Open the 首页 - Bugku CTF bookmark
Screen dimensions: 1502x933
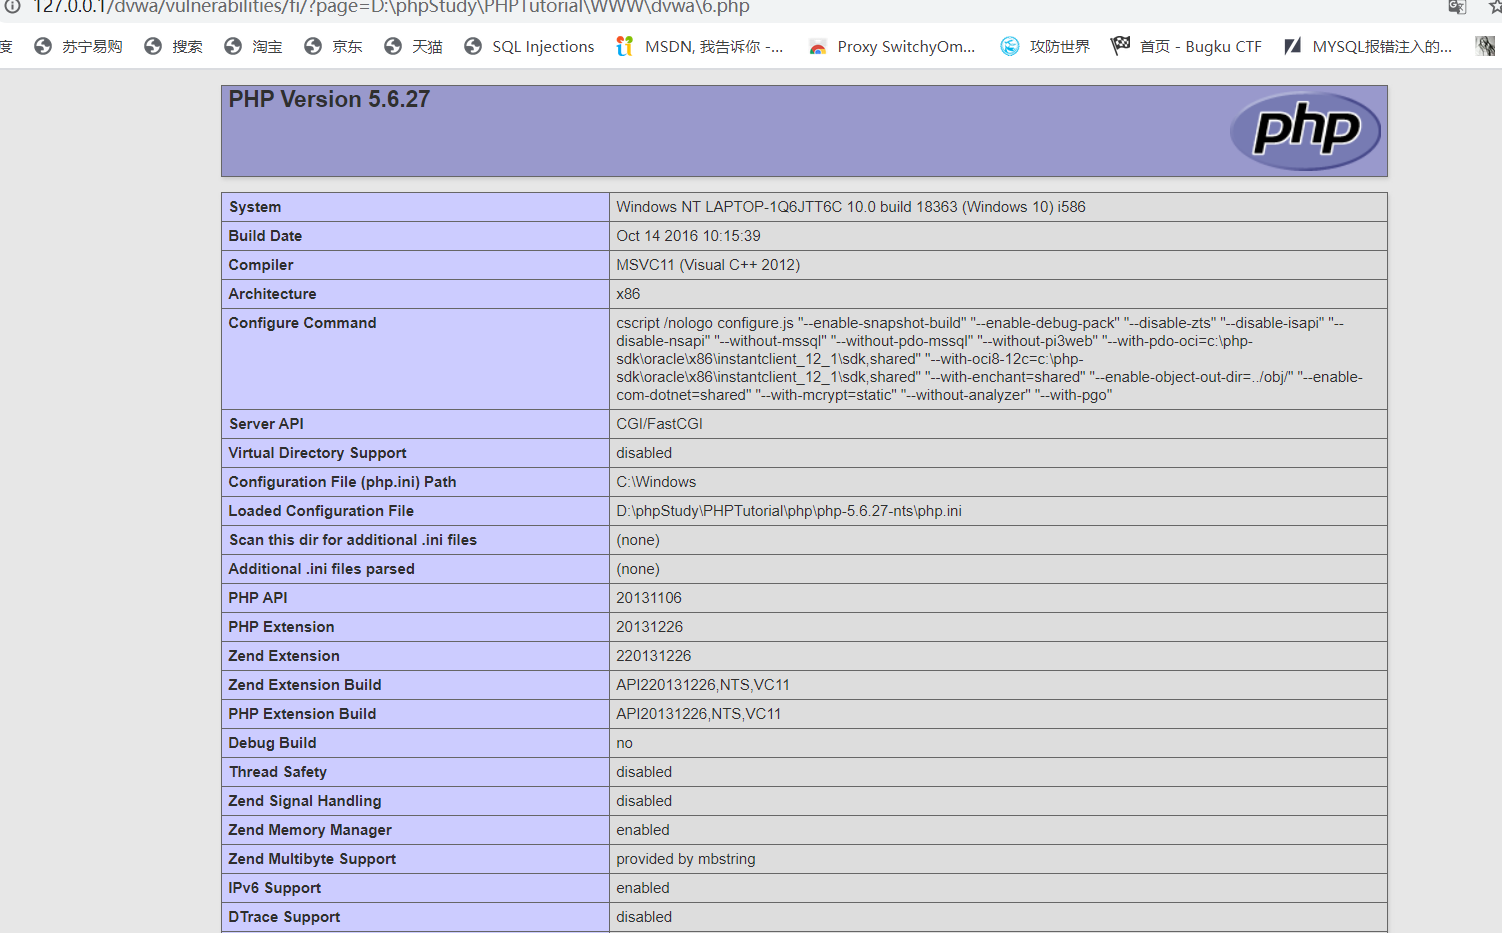click(x=1186, y=47)
